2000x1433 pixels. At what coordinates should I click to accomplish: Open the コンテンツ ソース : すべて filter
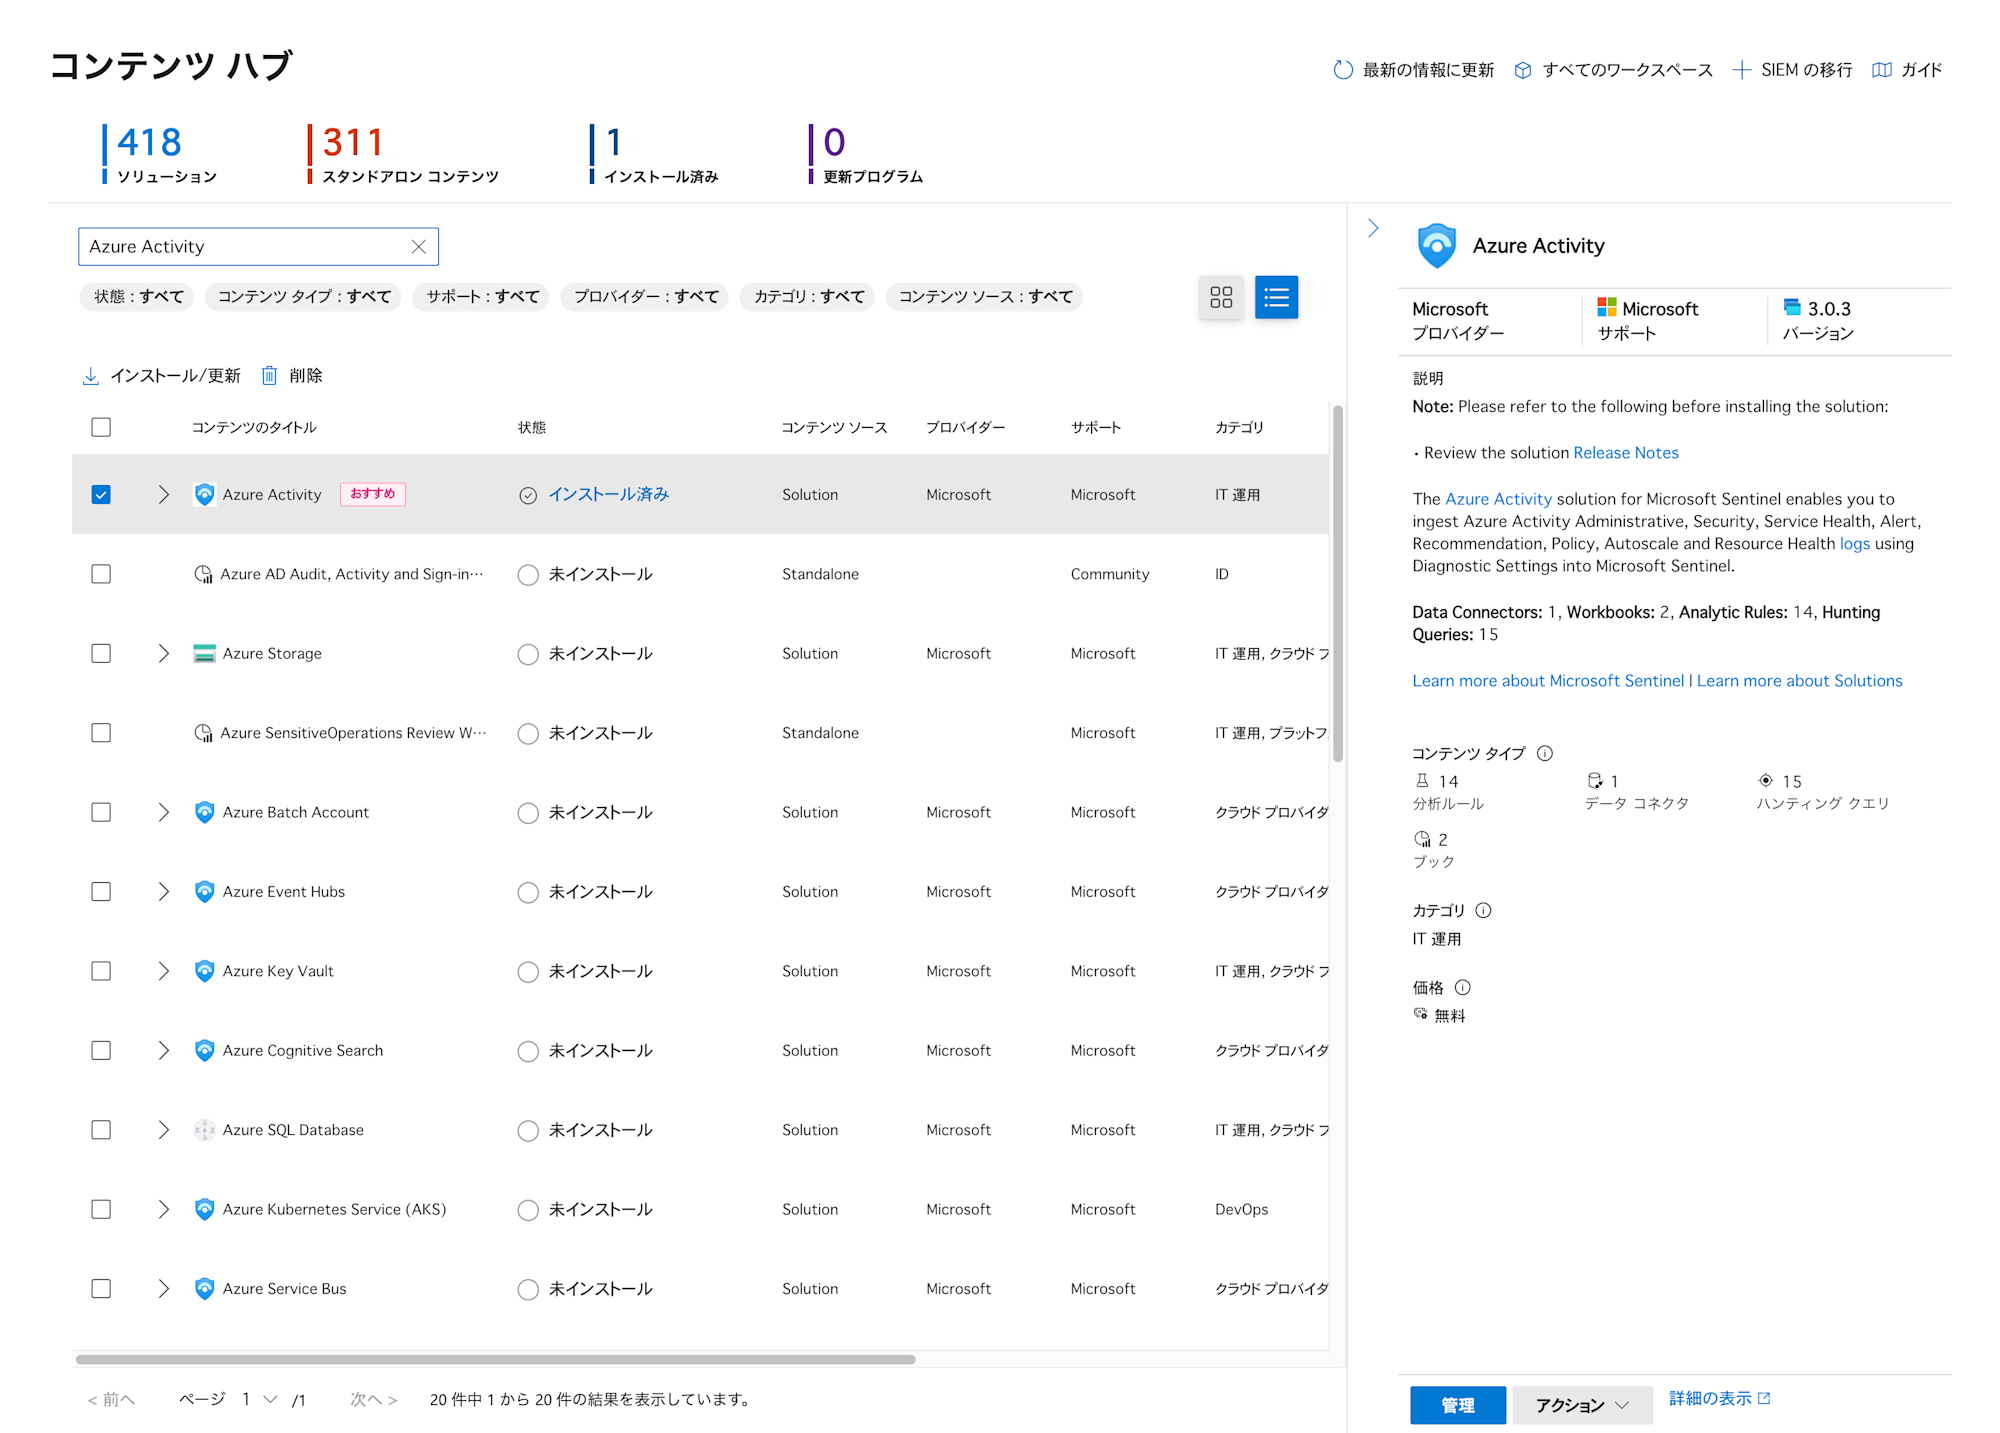pyautogui.click(x=985, y=297)
